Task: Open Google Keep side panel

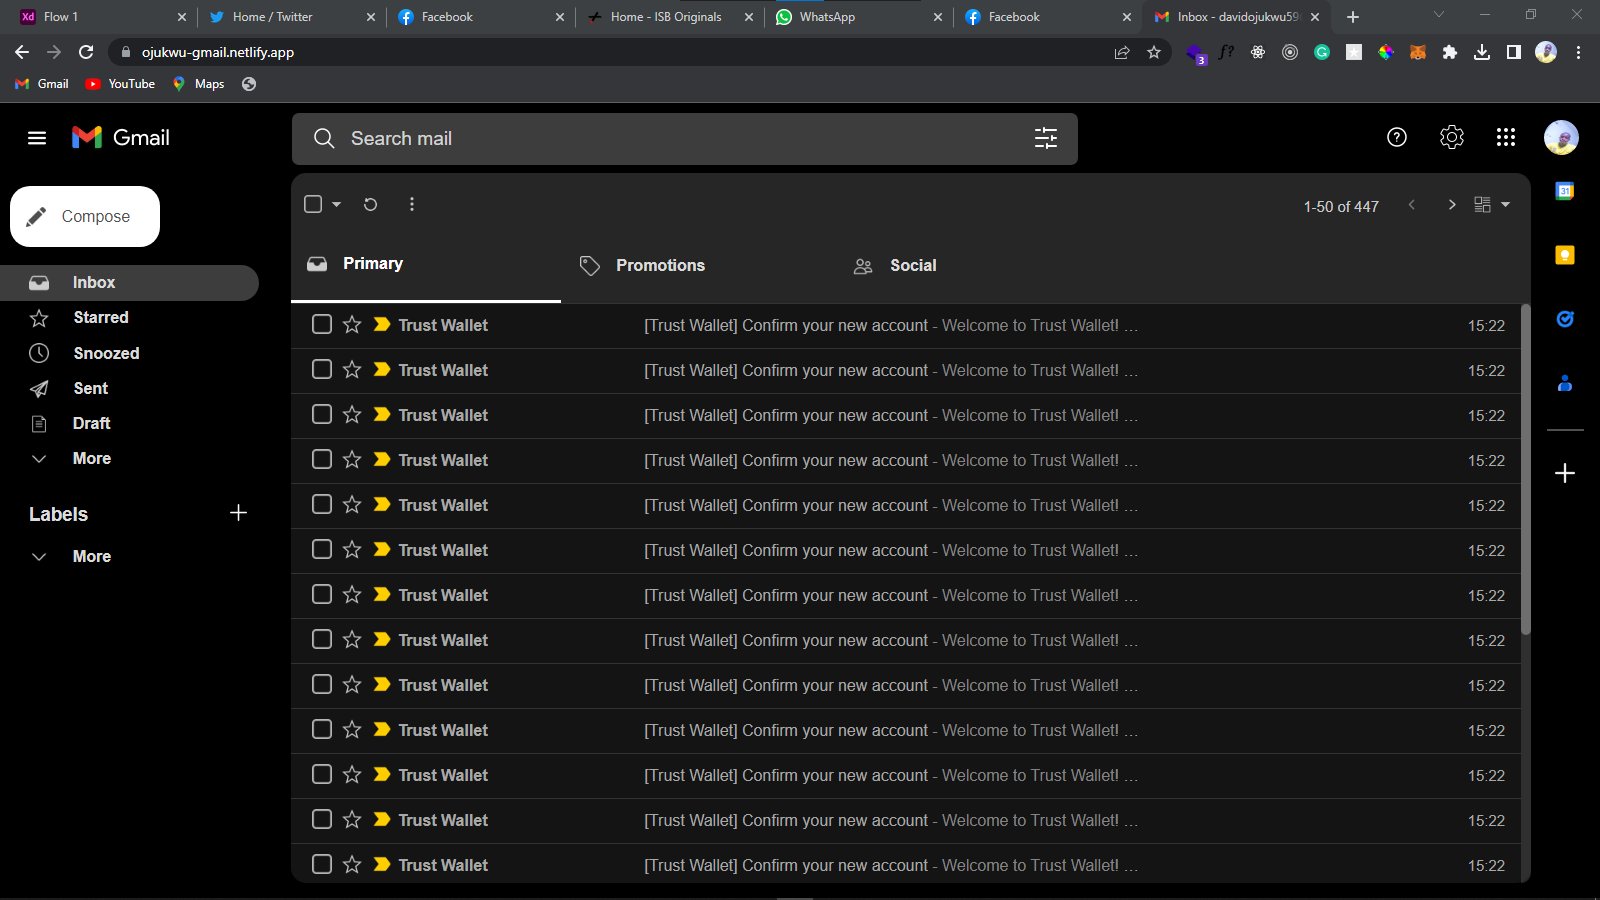Action: pos(1565,255)
